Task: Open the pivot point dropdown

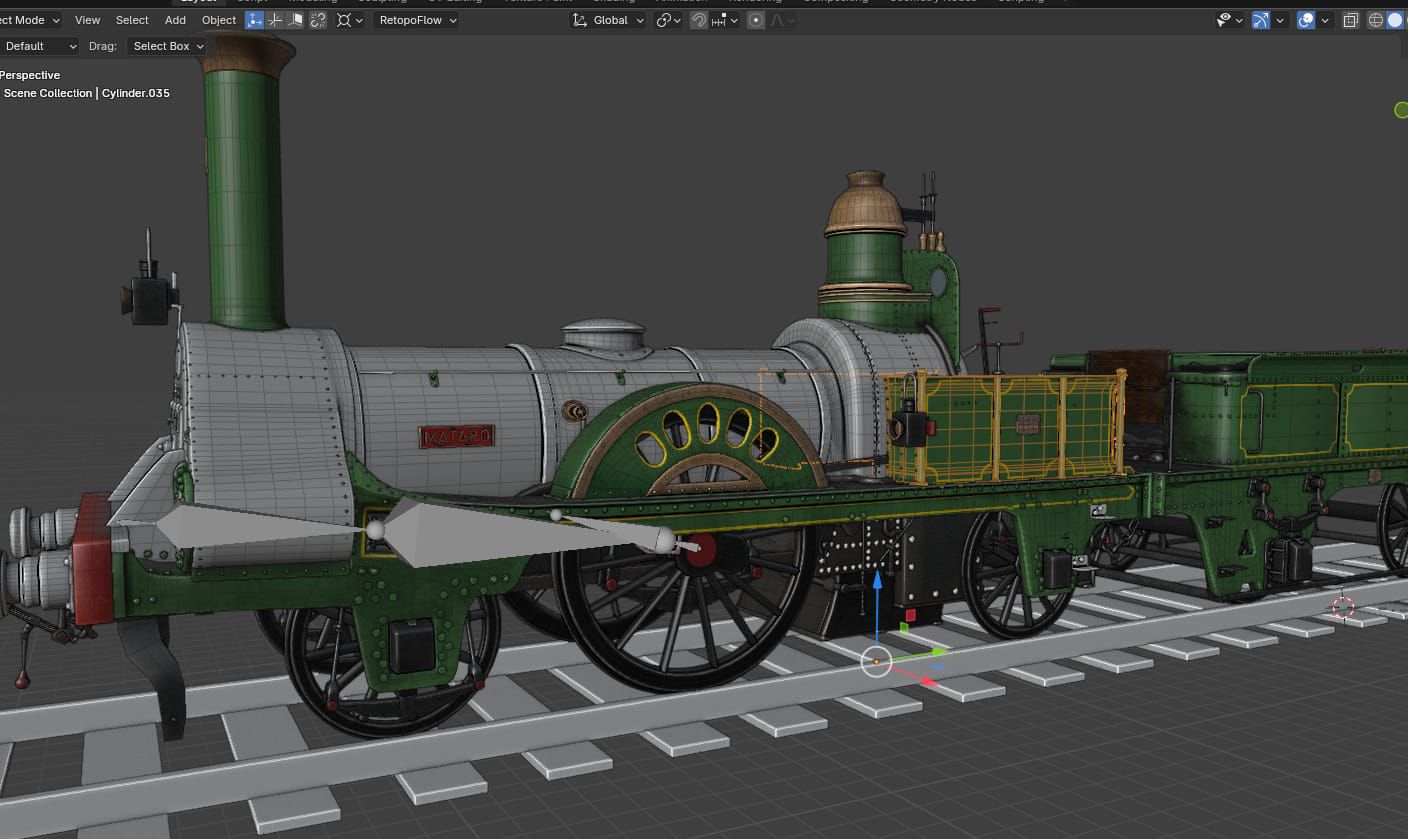Action: point(668,20)
